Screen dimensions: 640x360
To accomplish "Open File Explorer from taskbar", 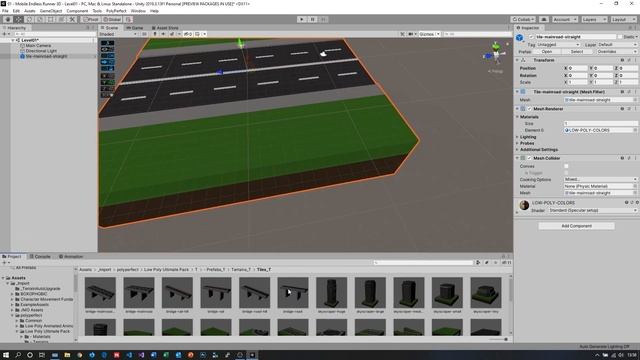I will (x=67, y=355).
